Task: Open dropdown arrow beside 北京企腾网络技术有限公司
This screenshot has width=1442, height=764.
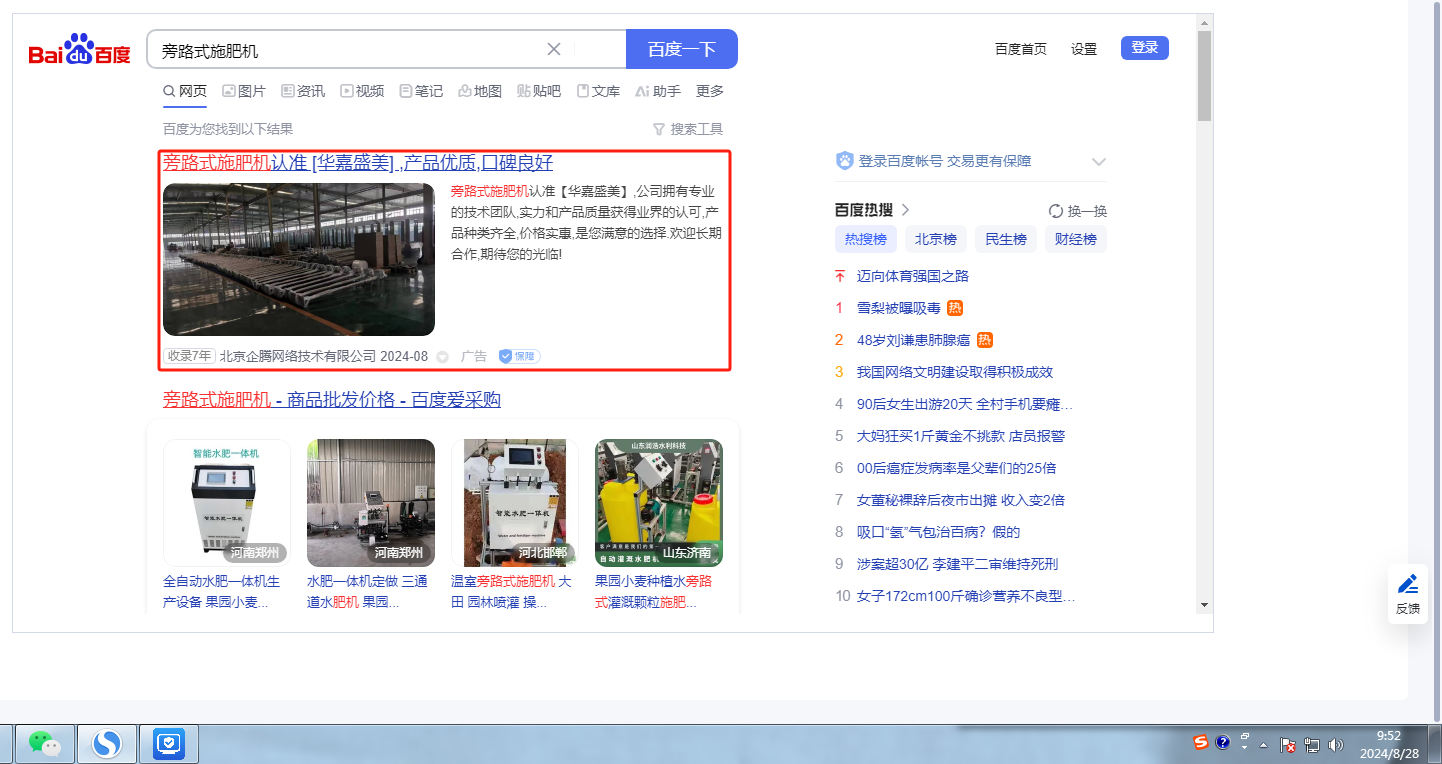Action: [x=443, y=357]
